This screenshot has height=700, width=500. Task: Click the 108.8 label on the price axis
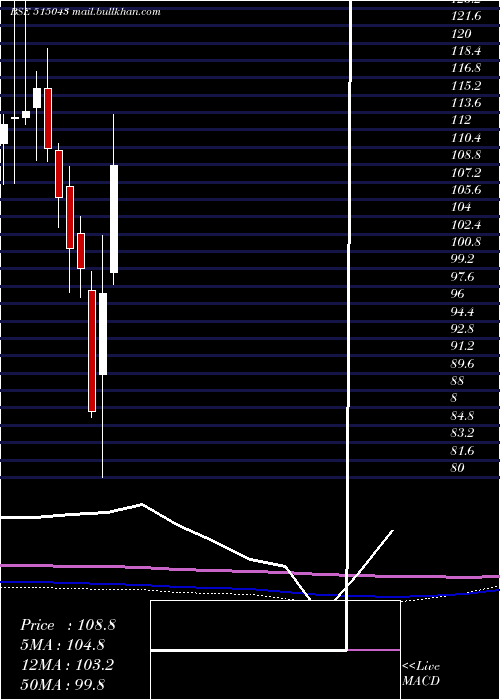466,155
